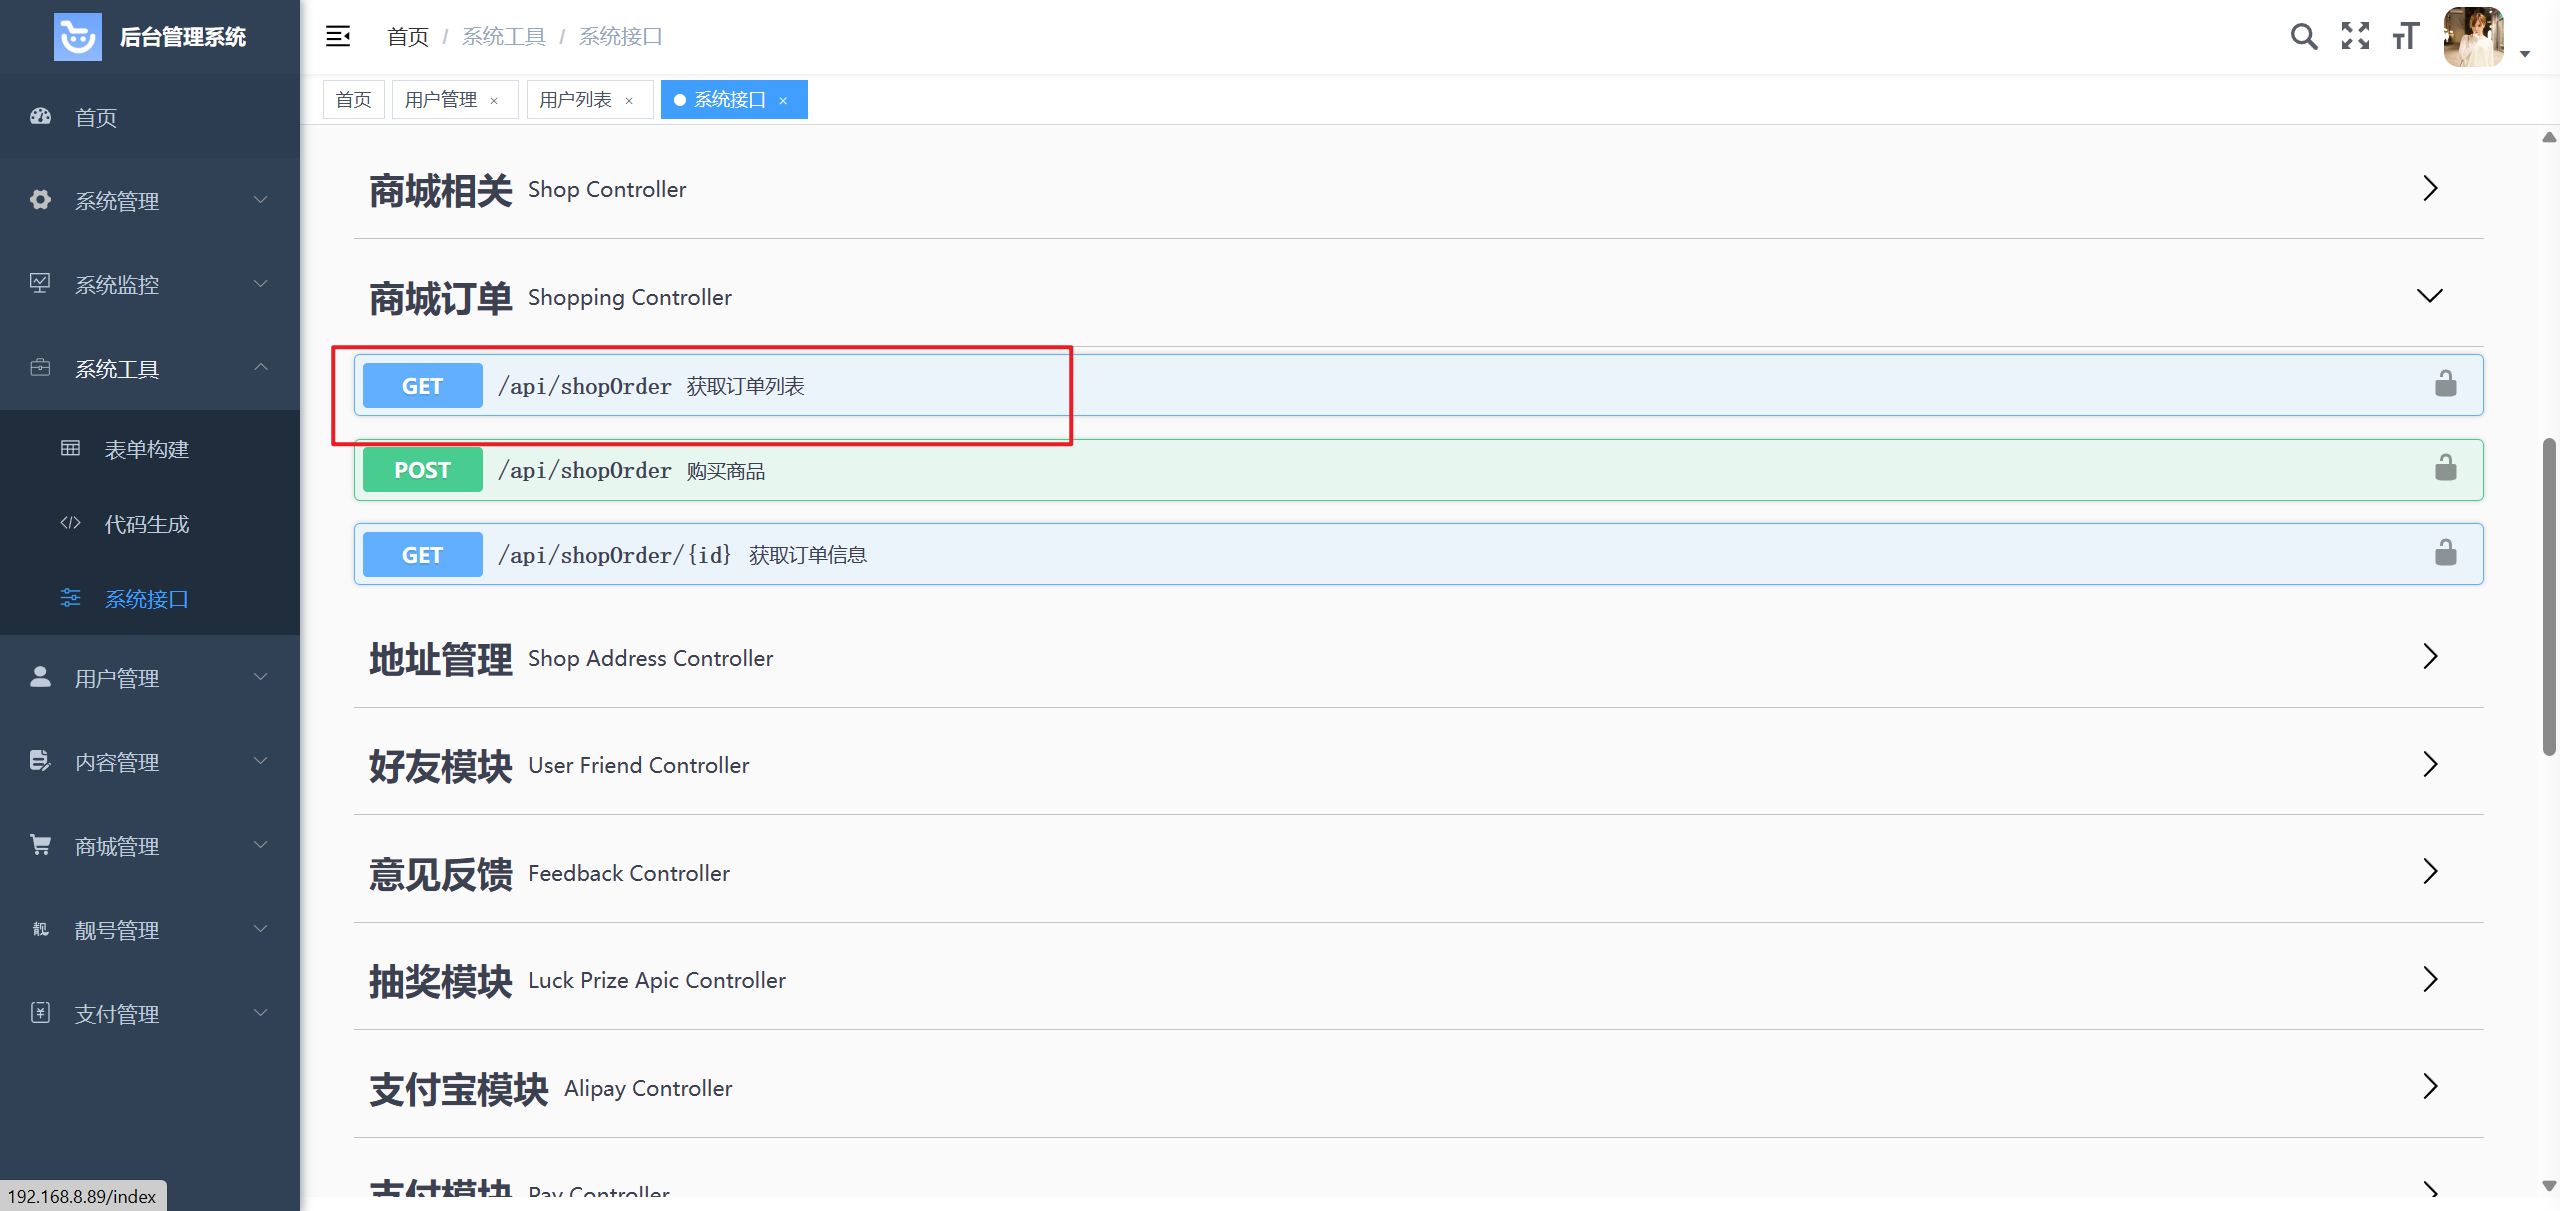Click the vertical scrollbar thumb
Screen dimensions: 2560x1211
[x=2549, y=595]
